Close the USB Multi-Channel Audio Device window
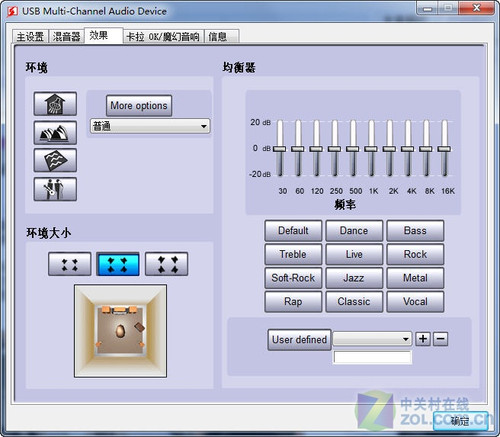The height and width of the screenshot is (437, 500). (477, 8)
